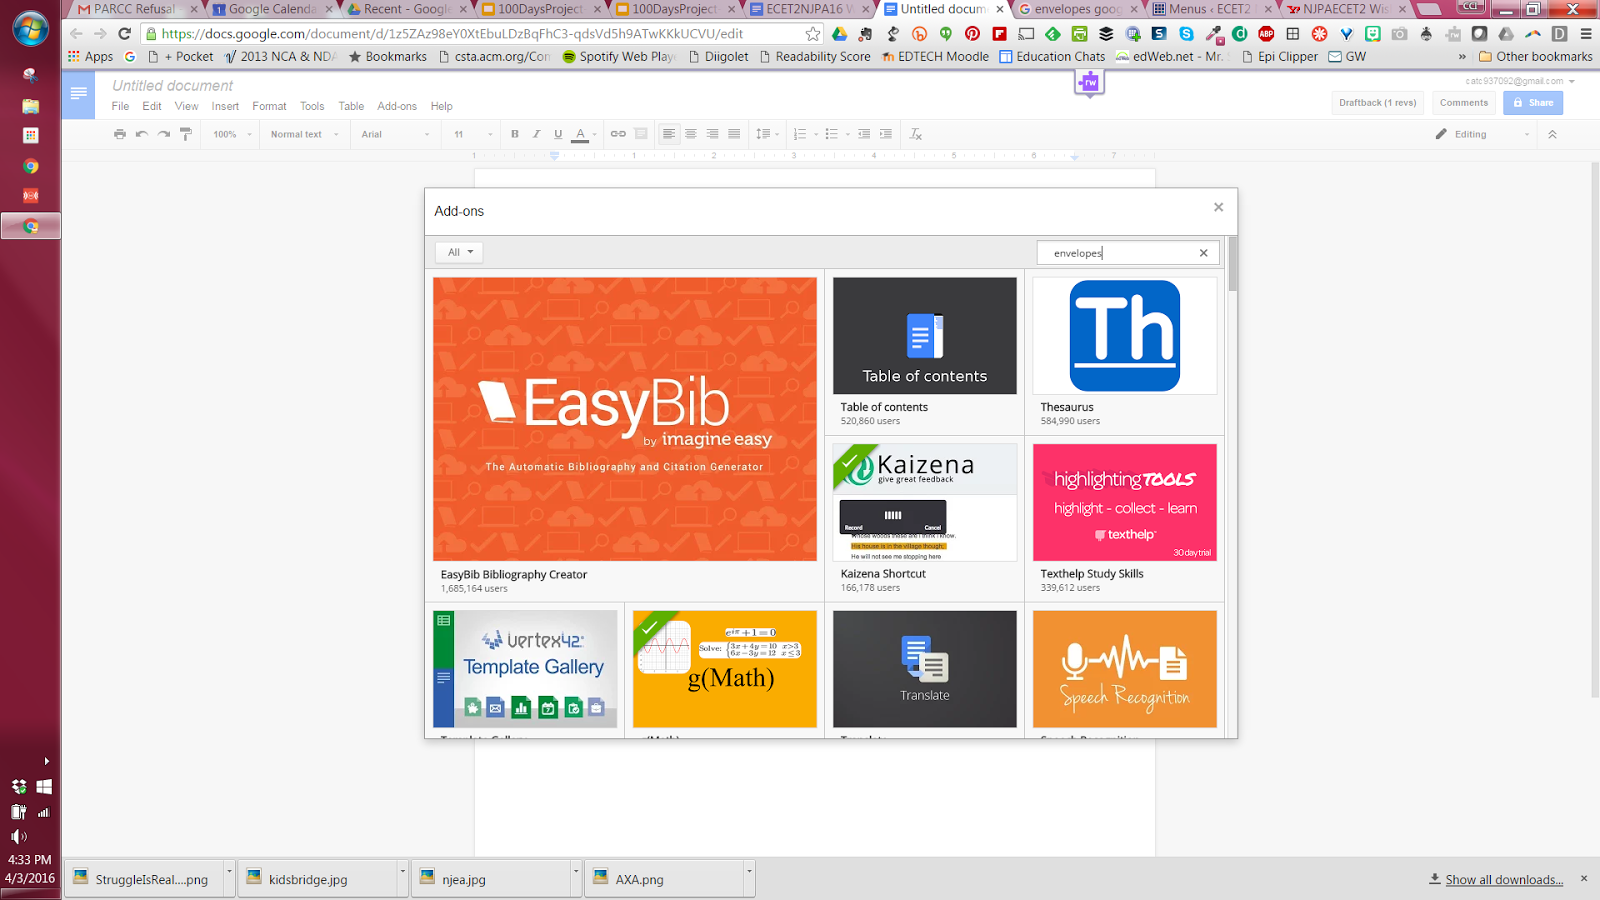Select justify alignment
The image size is (1600, 900).
734,134
